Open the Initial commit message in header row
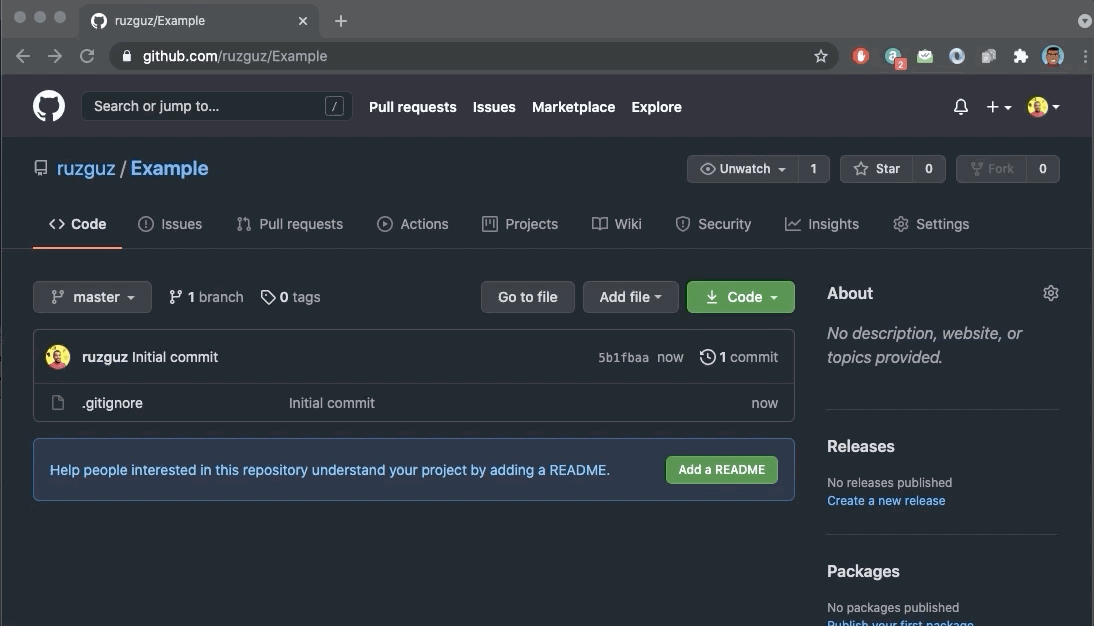The width and height of the screenshot is (1094, 626). point(175,357)
